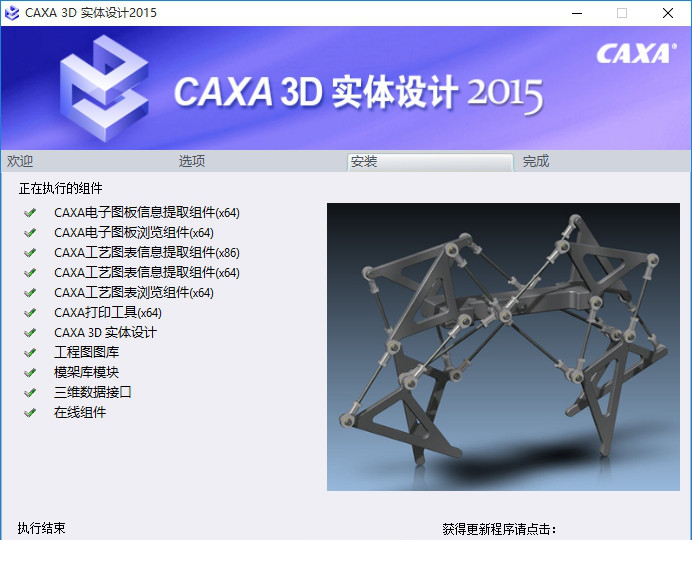Viewport: 692px width, 561px height.
Task: Click the status text 执行结束
Action: point(41,528)
